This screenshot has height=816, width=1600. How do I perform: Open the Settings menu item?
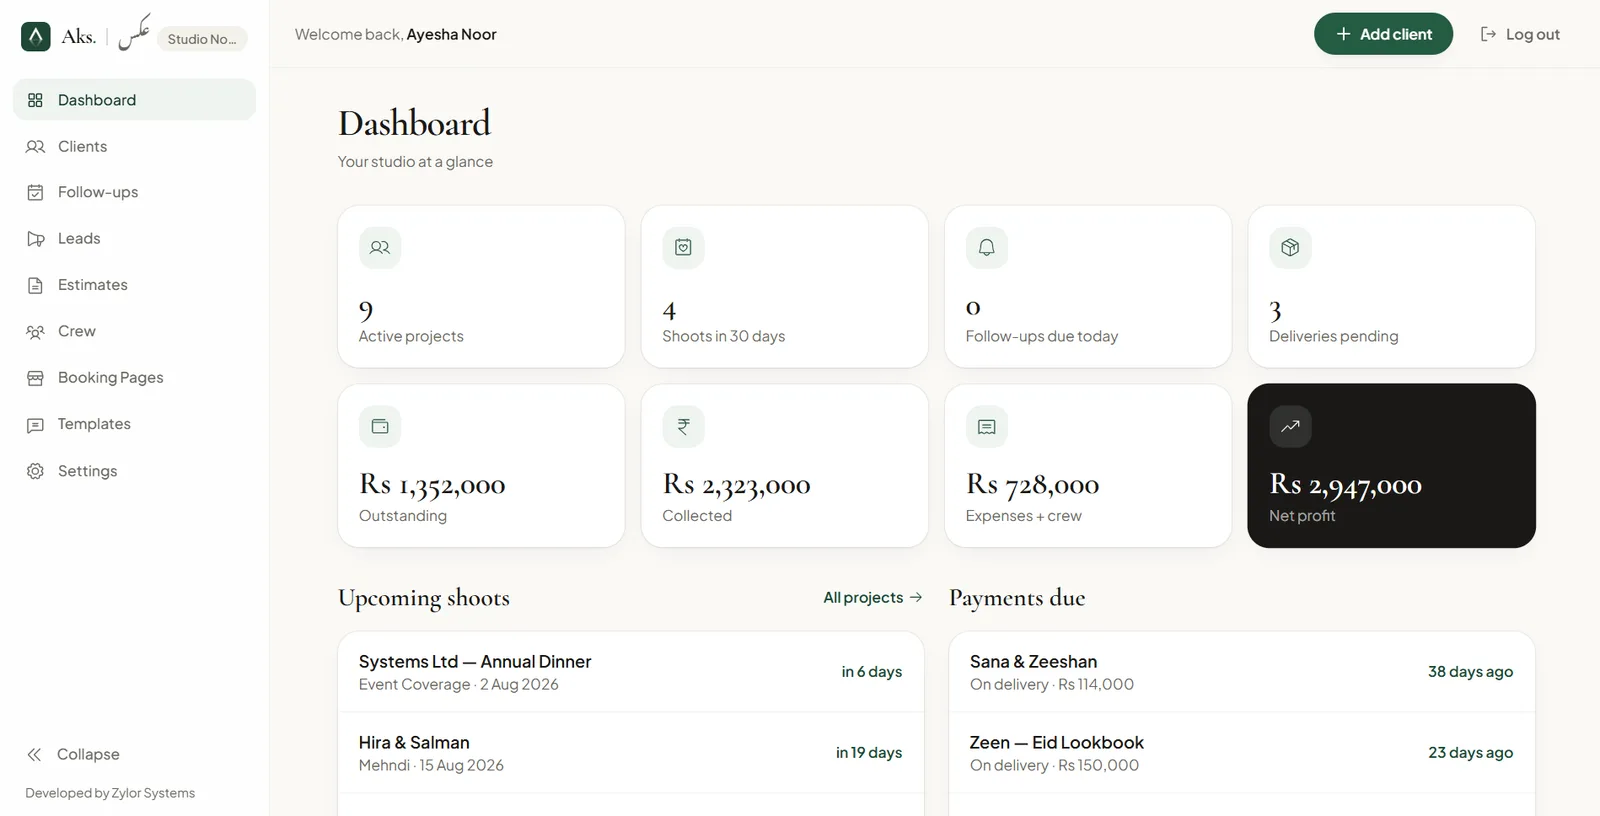pos(134,471)
